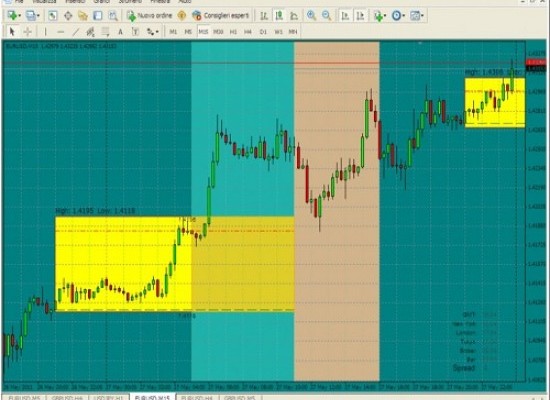Viewport: 550px width, 400px height.
Task: Launch the MetaEditor yellow icon
Action: pos(182,15)
